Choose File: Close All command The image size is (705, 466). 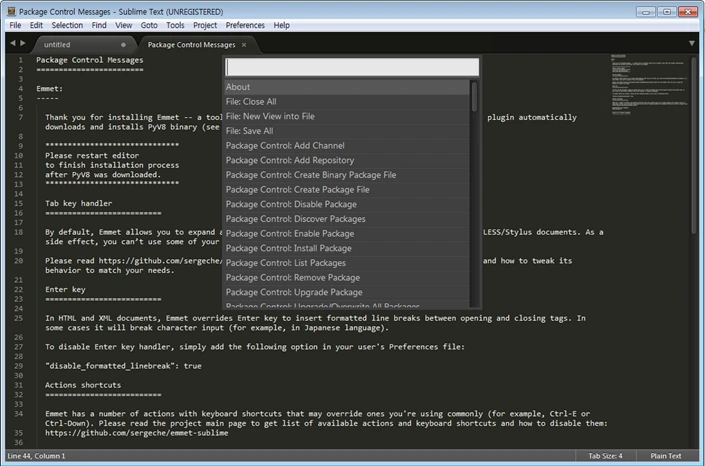[x=347, y=102]
